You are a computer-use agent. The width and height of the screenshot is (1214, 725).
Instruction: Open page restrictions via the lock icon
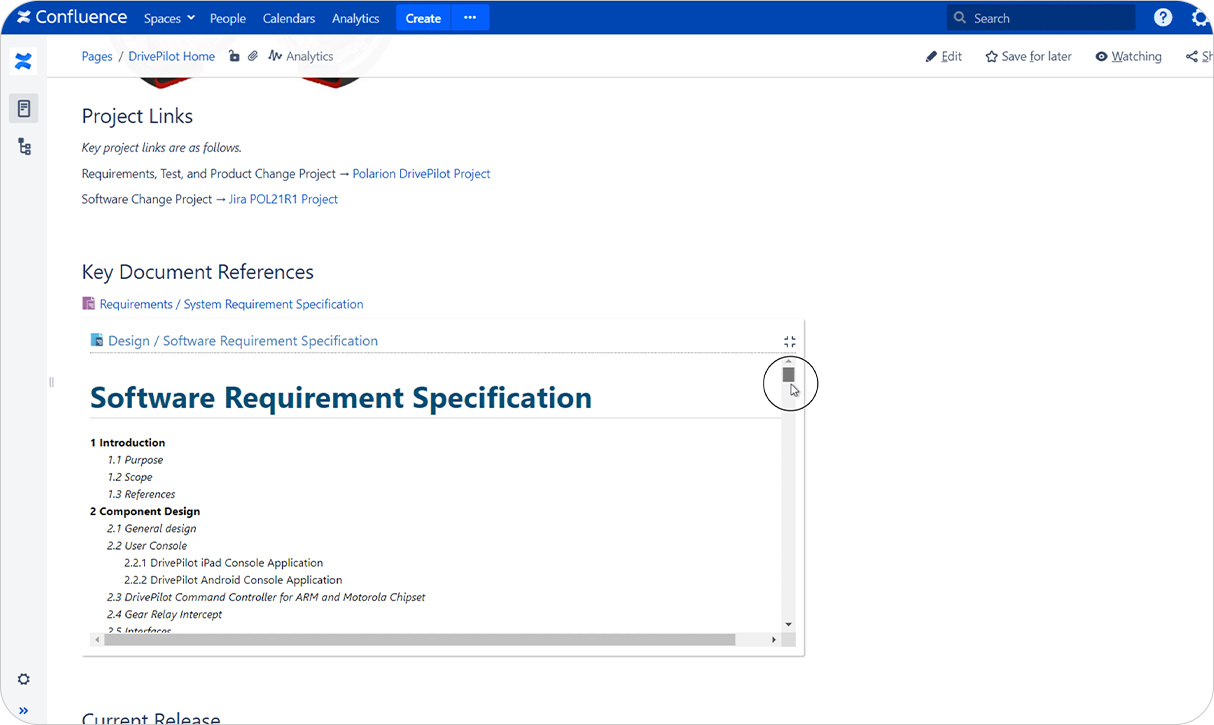tap(234, 56)
